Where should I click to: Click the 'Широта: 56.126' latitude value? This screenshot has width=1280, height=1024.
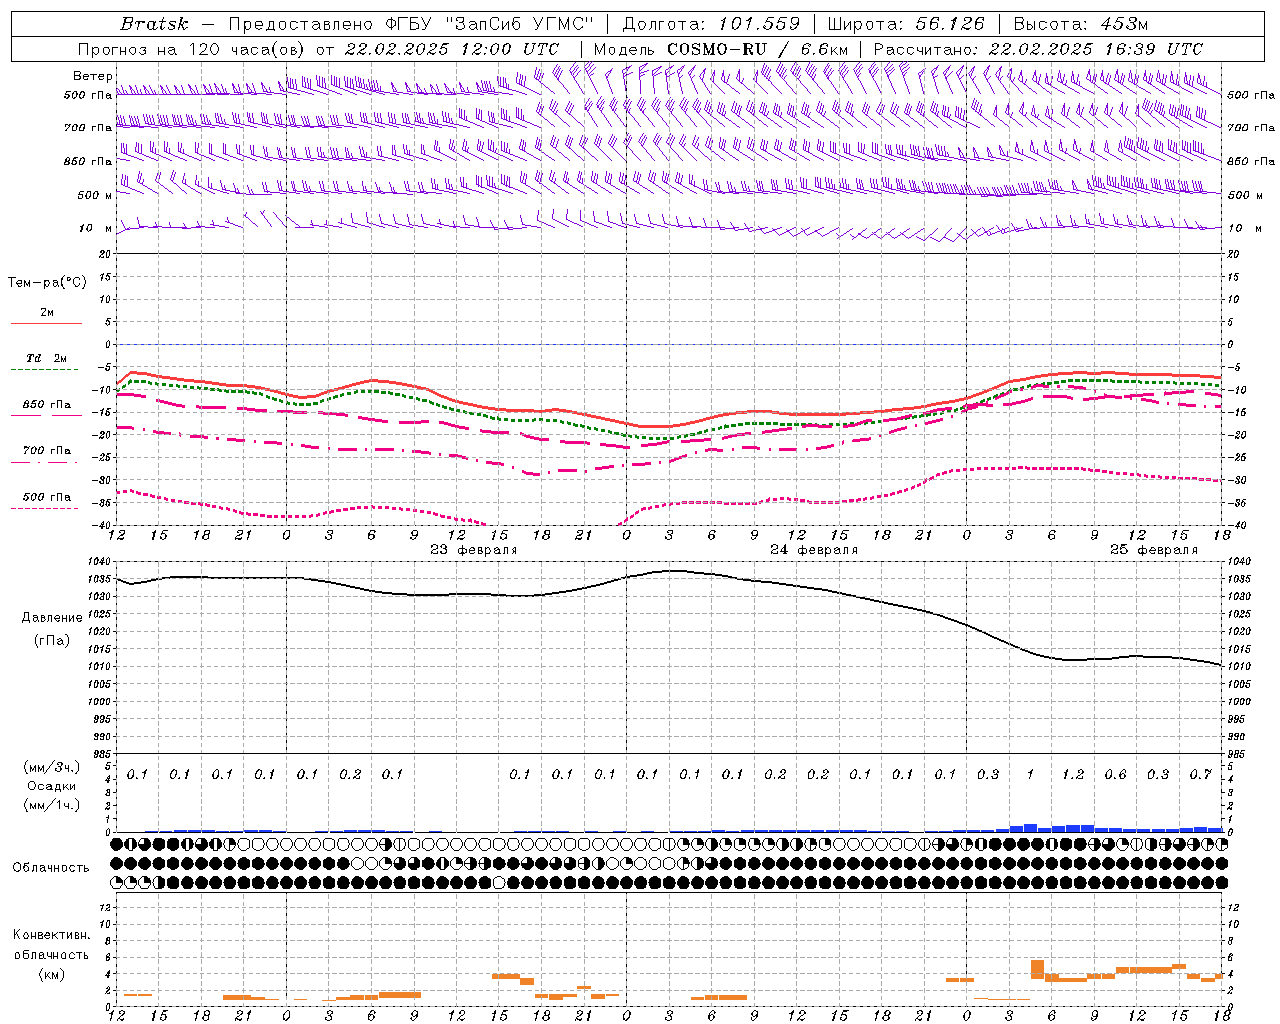click(906, 24)
